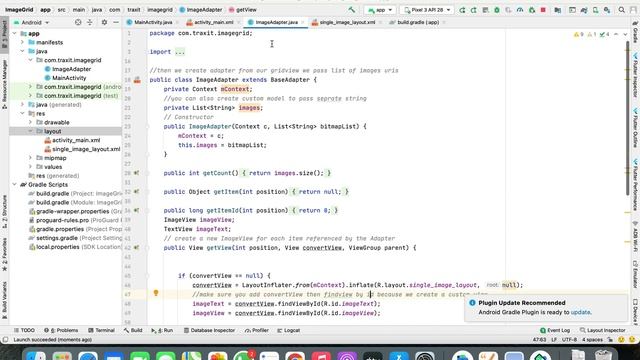Open the AVD Manager toolbar icon
The height and width of the screenshot is (360, 640).
coord(596,9)
